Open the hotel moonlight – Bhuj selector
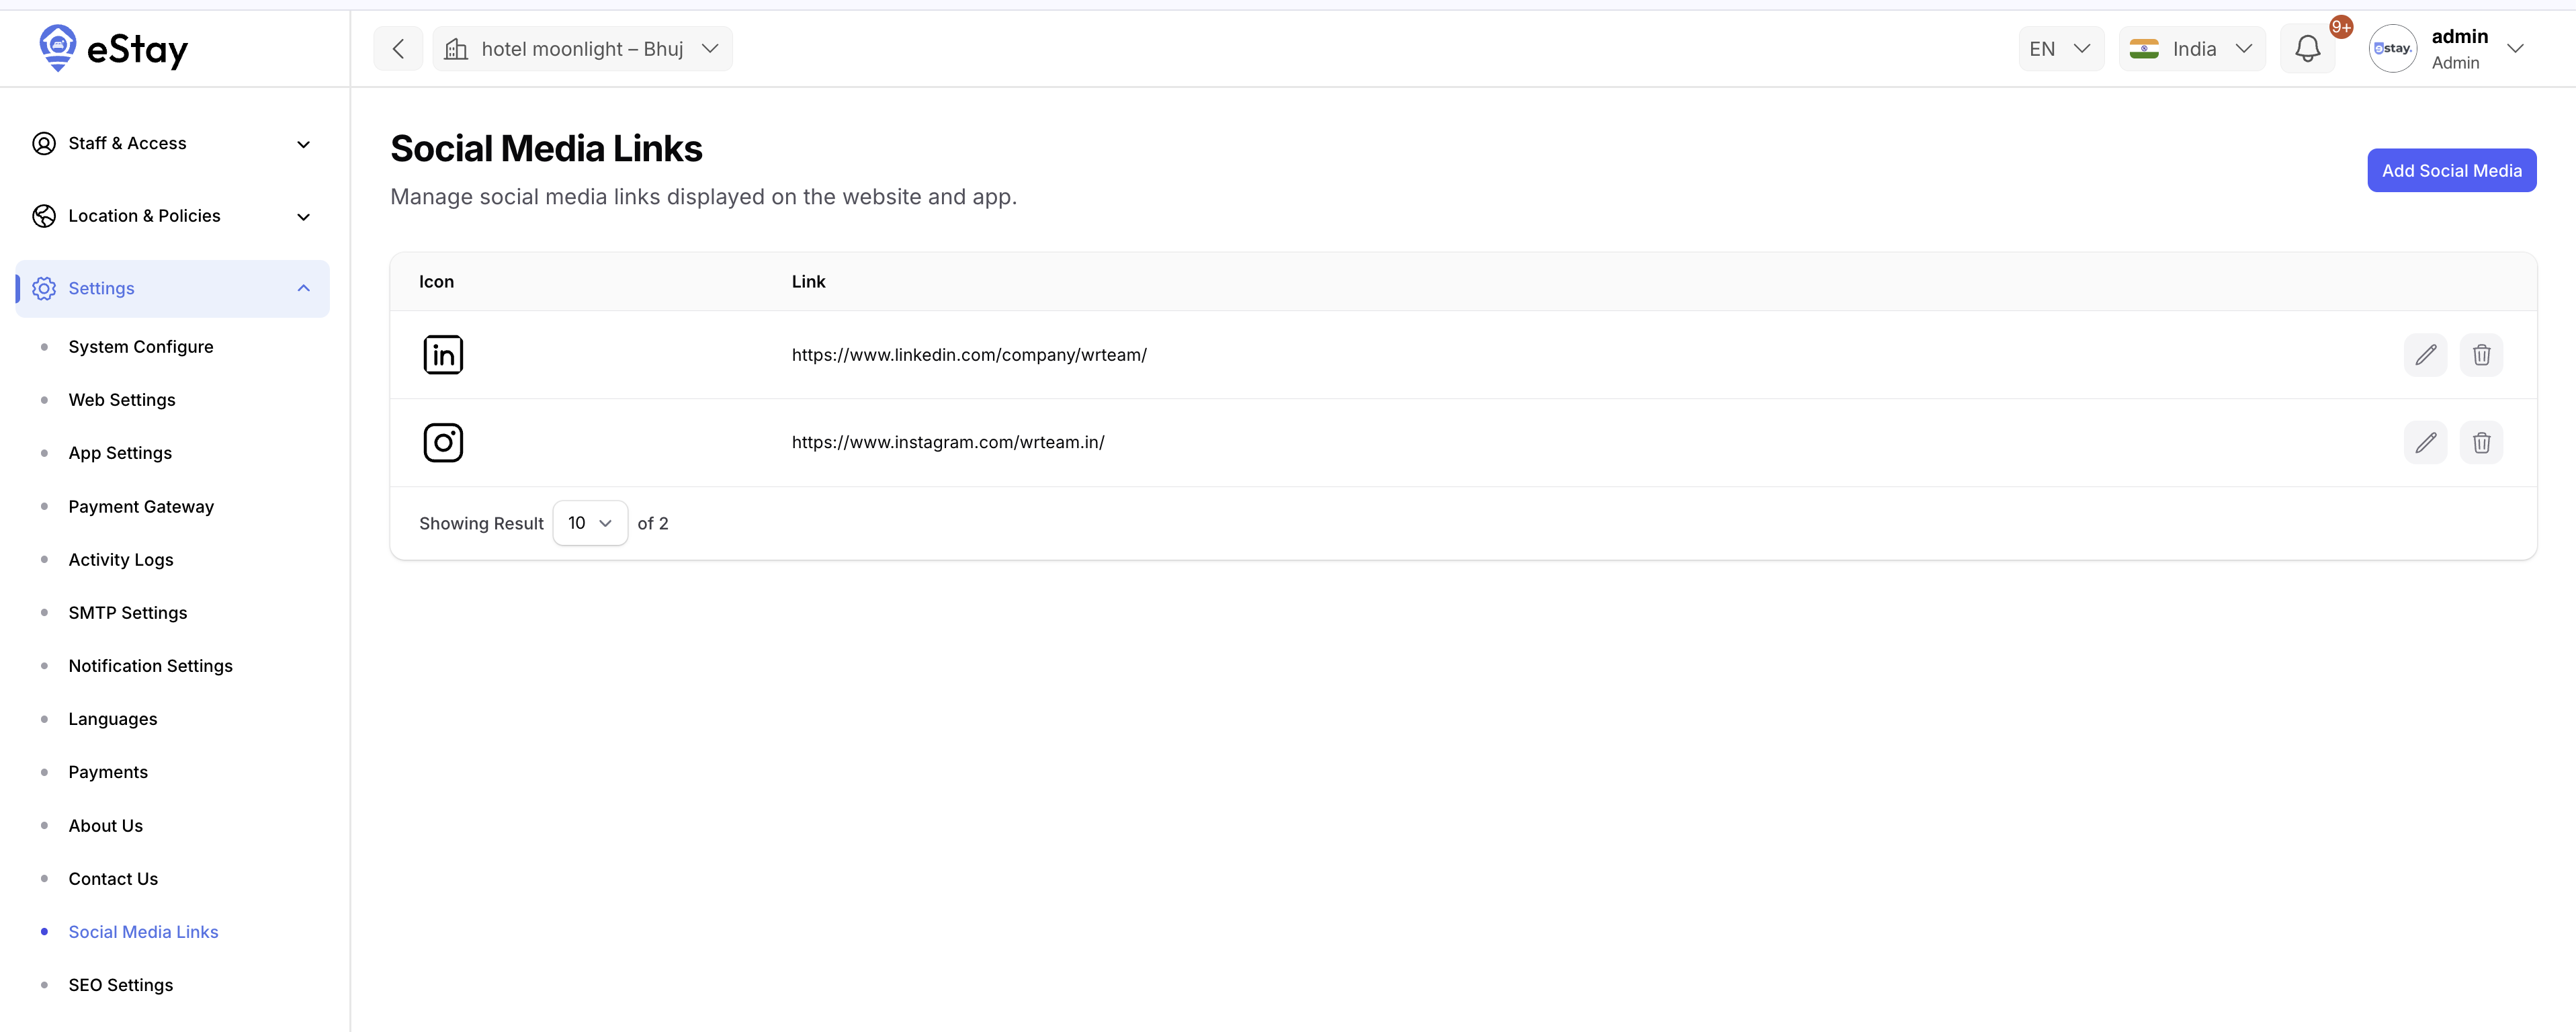 (x=582, y=49)
